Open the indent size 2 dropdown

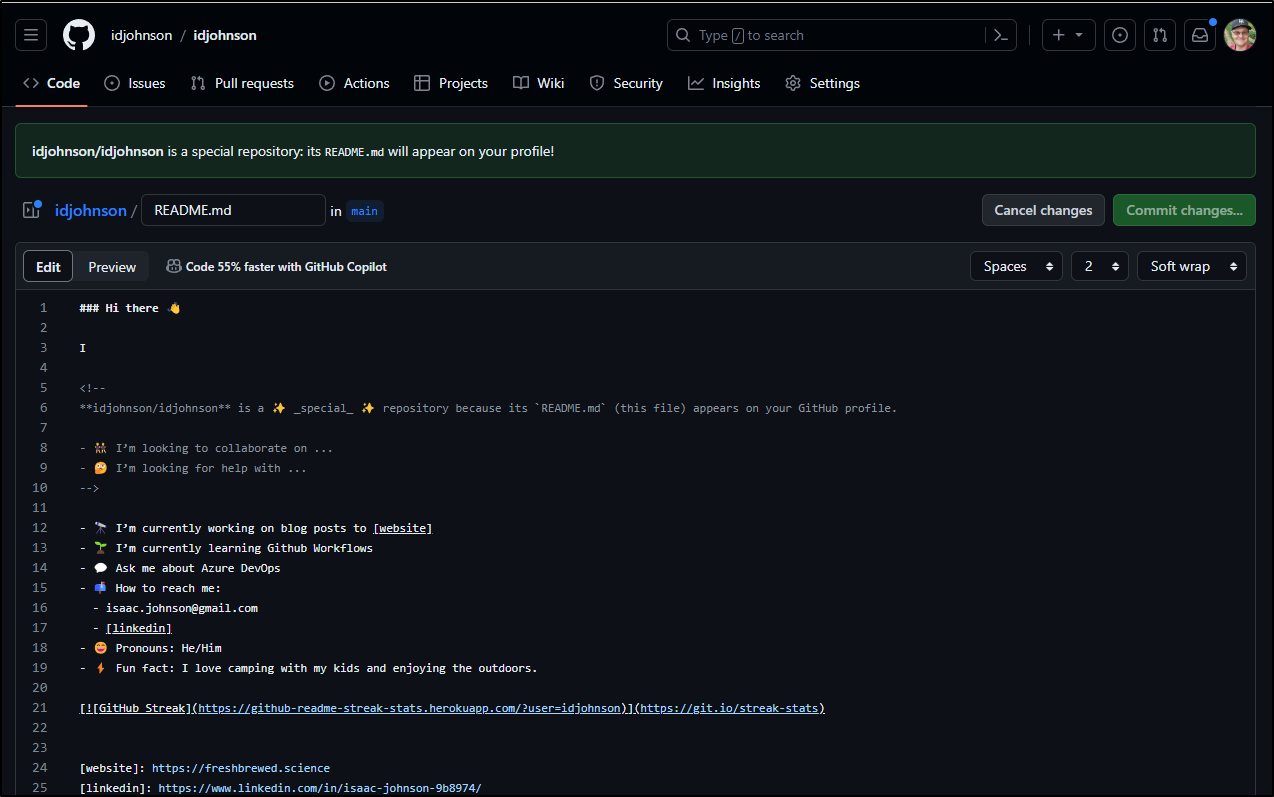tap(1100, 266)
